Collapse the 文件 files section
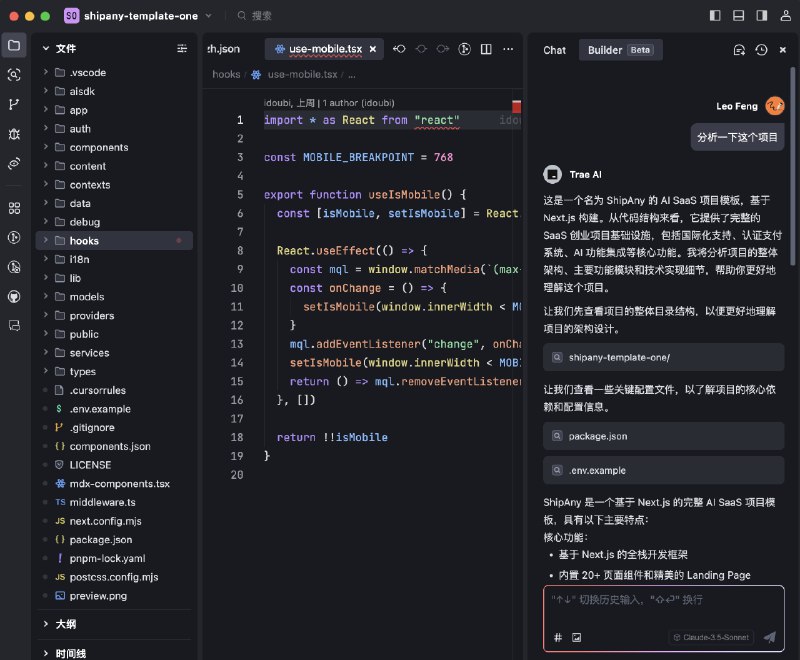Screen dimensions: 800x660 [x=46, y=48]
